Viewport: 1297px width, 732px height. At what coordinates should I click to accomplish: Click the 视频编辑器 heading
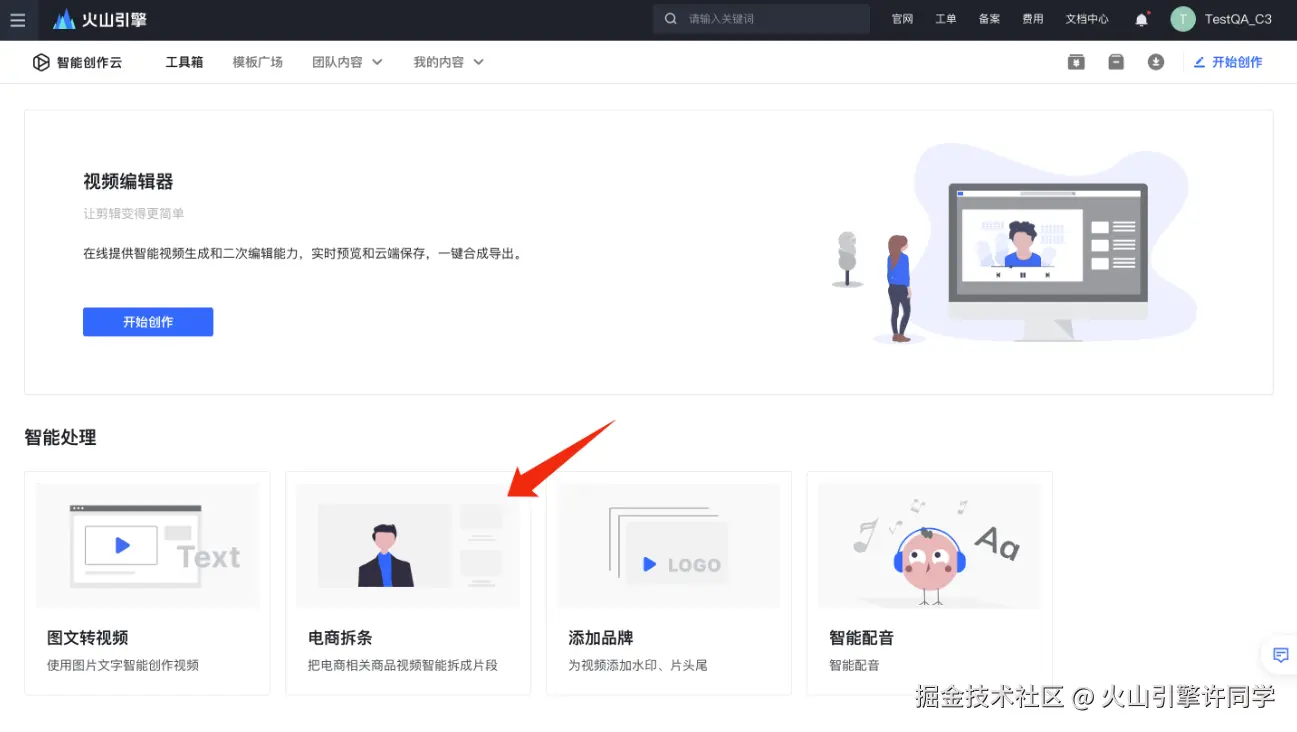click(x=128, y=182)
